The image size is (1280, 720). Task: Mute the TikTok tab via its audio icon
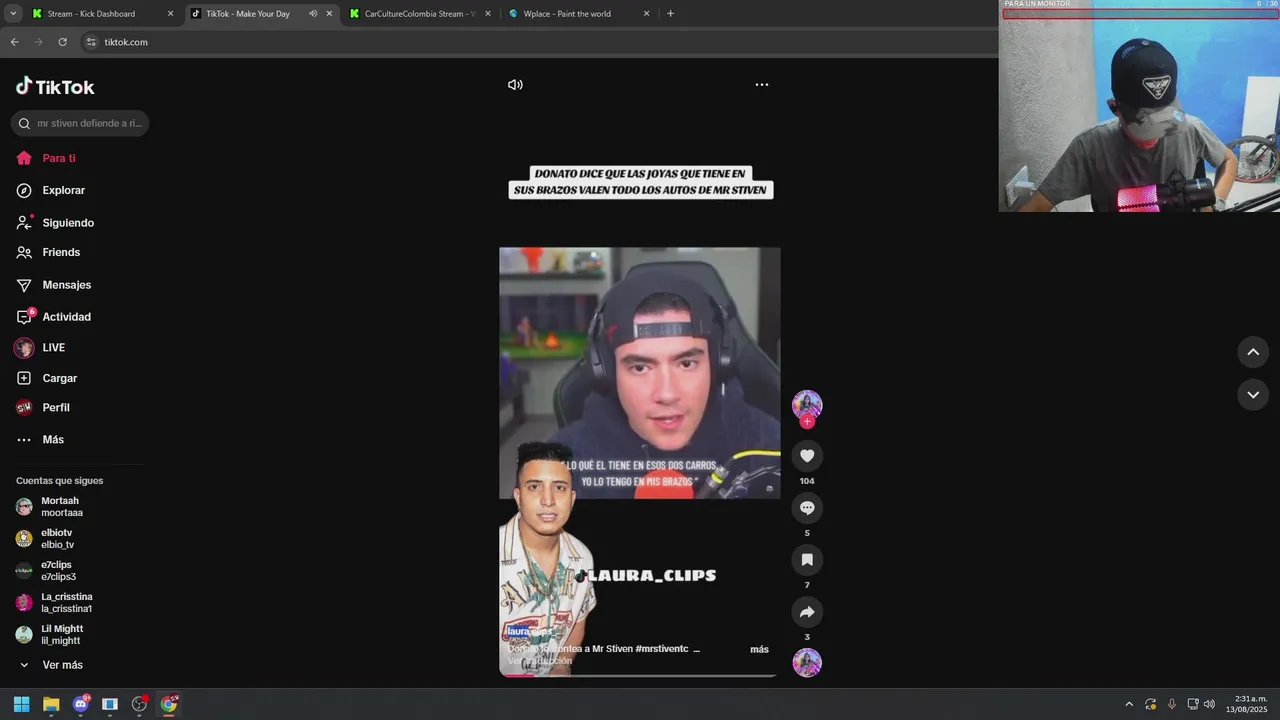313,14
